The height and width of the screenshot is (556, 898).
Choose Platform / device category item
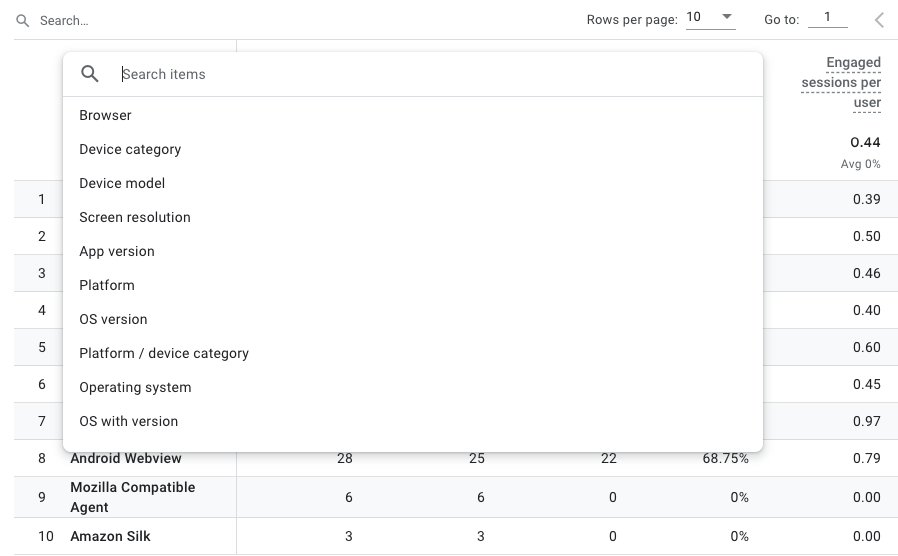[x=164, y=353]
